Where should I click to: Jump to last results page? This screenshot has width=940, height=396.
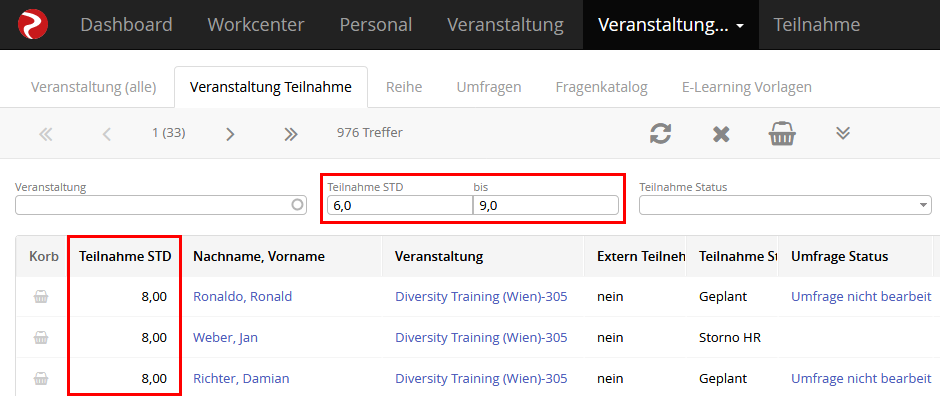coord(291,134)
